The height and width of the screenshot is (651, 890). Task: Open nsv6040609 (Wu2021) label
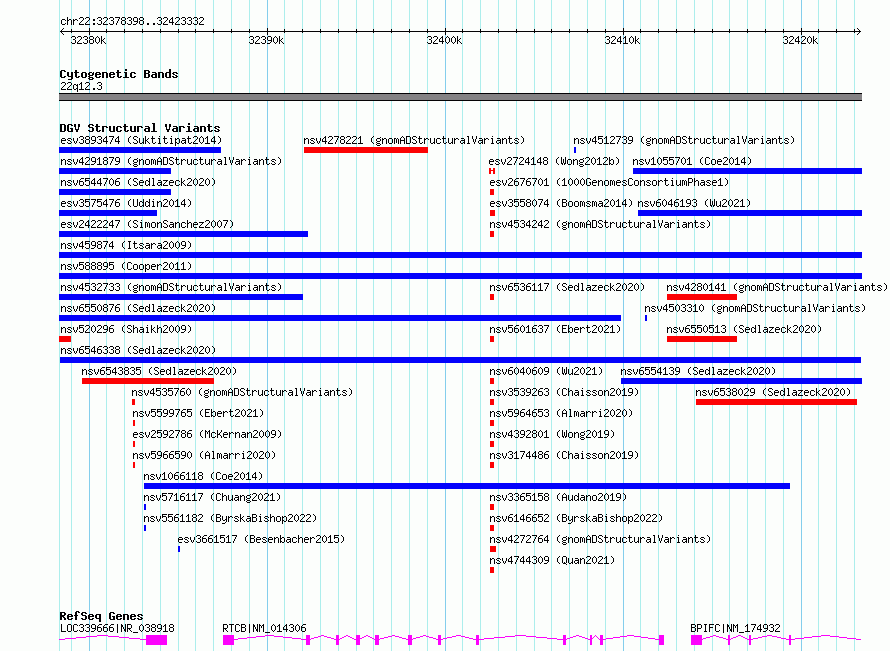tap(546, 371)
